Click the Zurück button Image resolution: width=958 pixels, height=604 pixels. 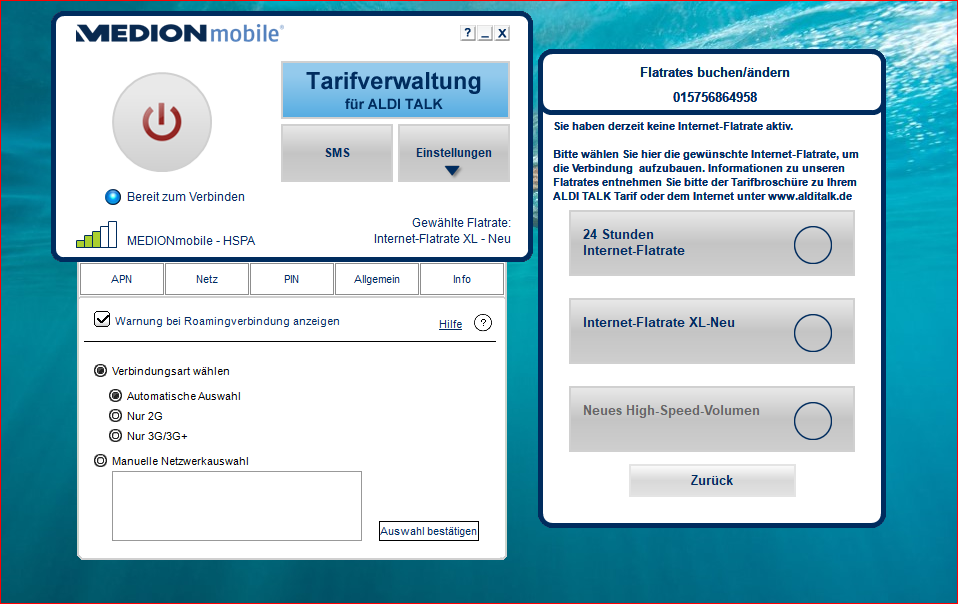point(712,480)
